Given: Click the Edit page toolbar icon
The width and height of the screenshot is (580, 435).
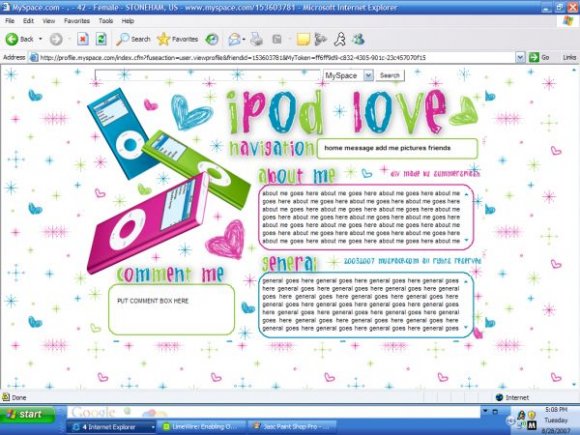Looking at the screenshot, I should point(277,39).
